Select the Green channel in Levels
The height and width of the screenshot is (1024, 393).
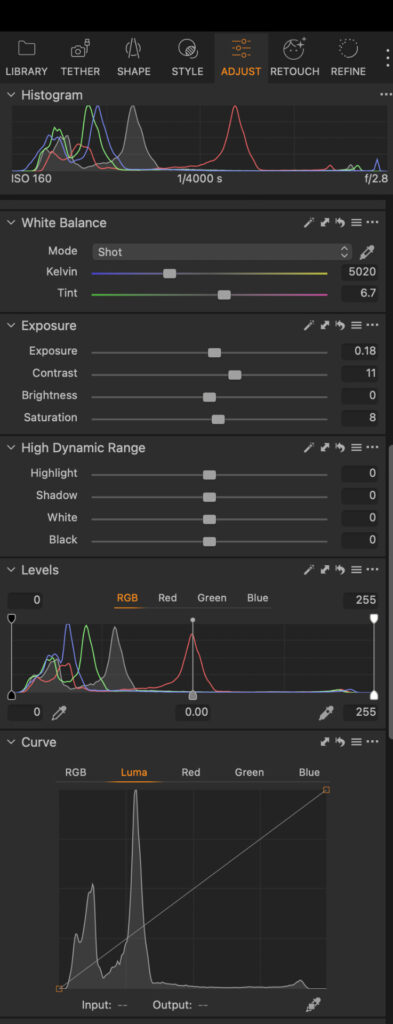[212, 598]
